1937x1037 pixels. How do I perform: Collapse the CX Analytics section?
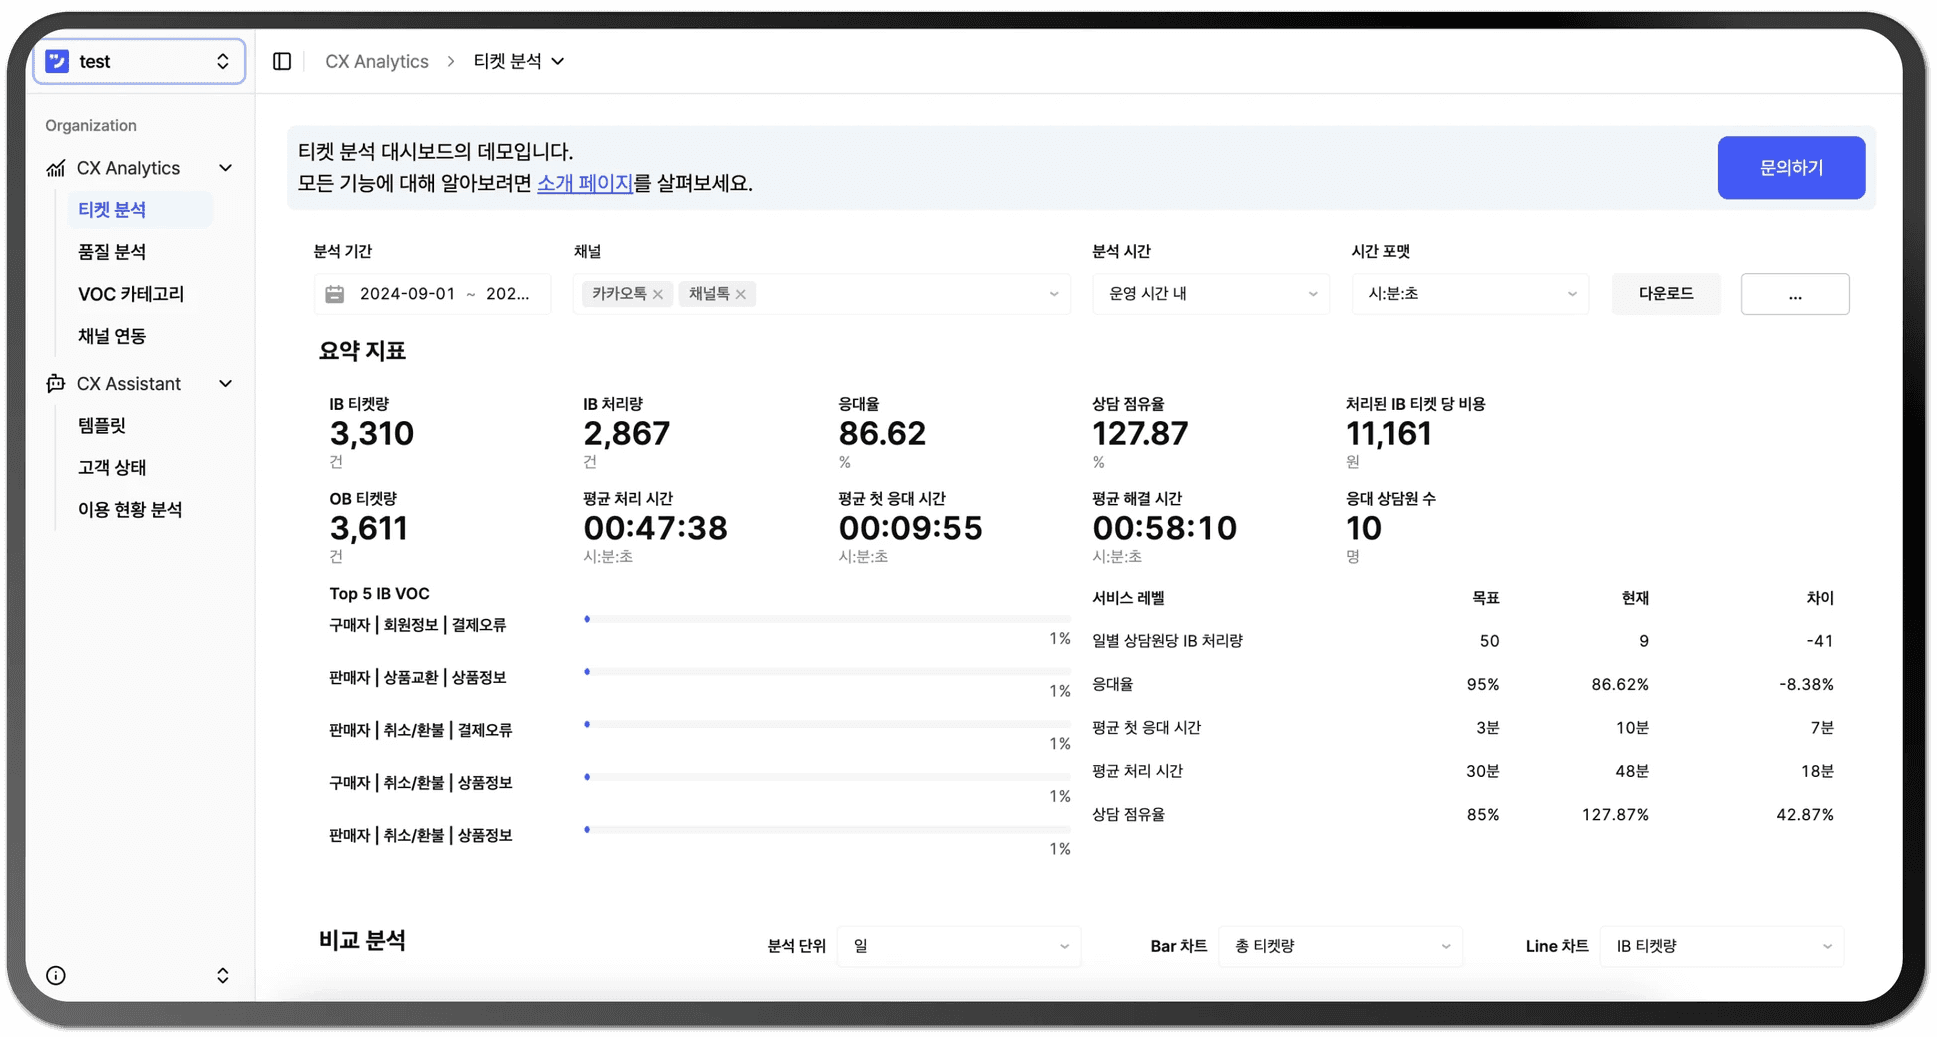coord(226,168)
